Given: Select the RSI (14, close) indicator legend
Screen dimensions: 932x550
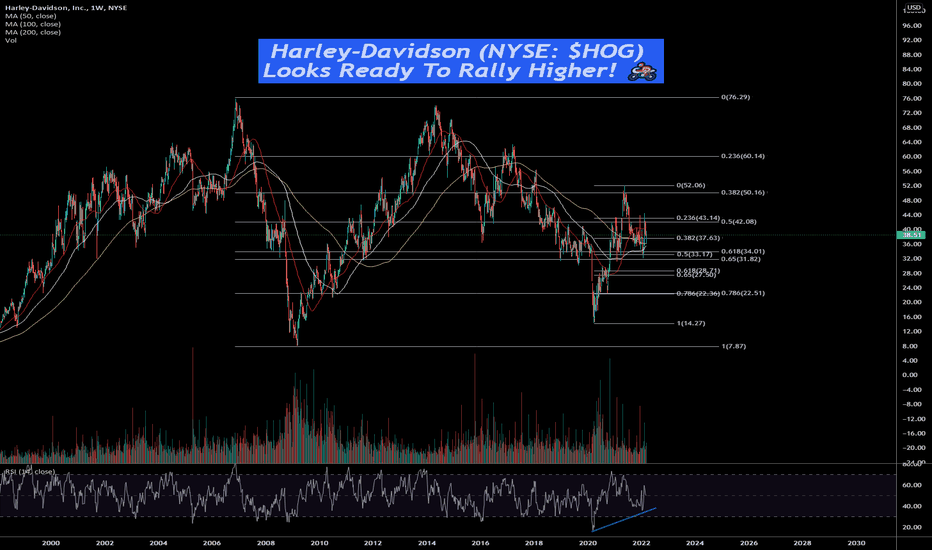Looking at the screenshot, I should [x=30, y=472].
